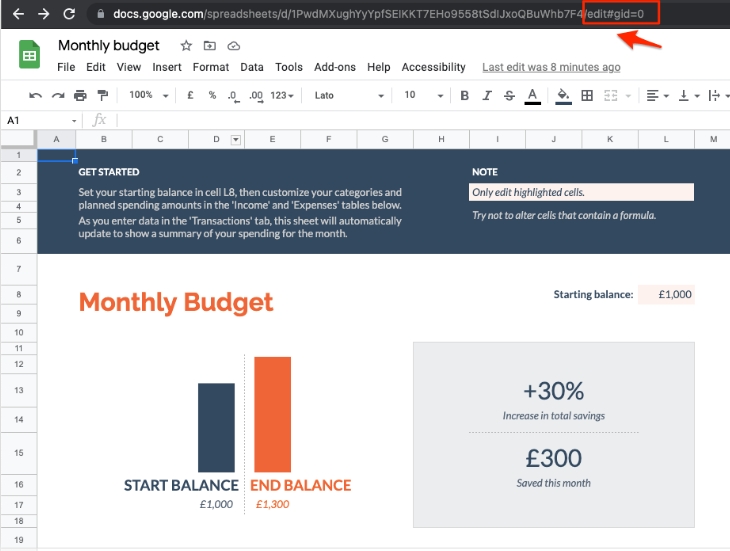Open the Format menu
Screen dimensions: 730x551
[x=211, y=67]
